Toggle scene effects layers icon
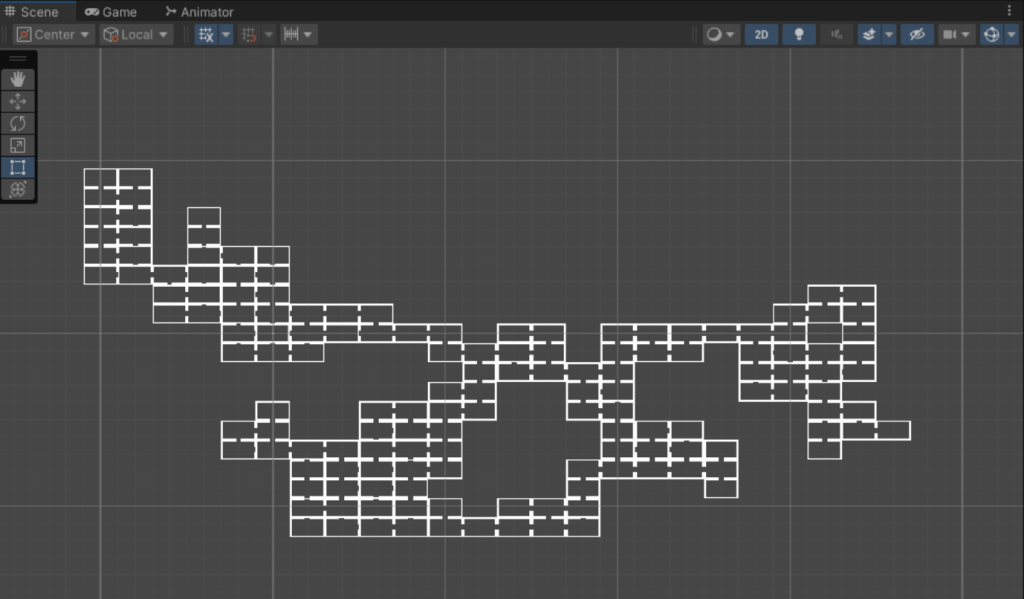 click(x=869, y=35)
